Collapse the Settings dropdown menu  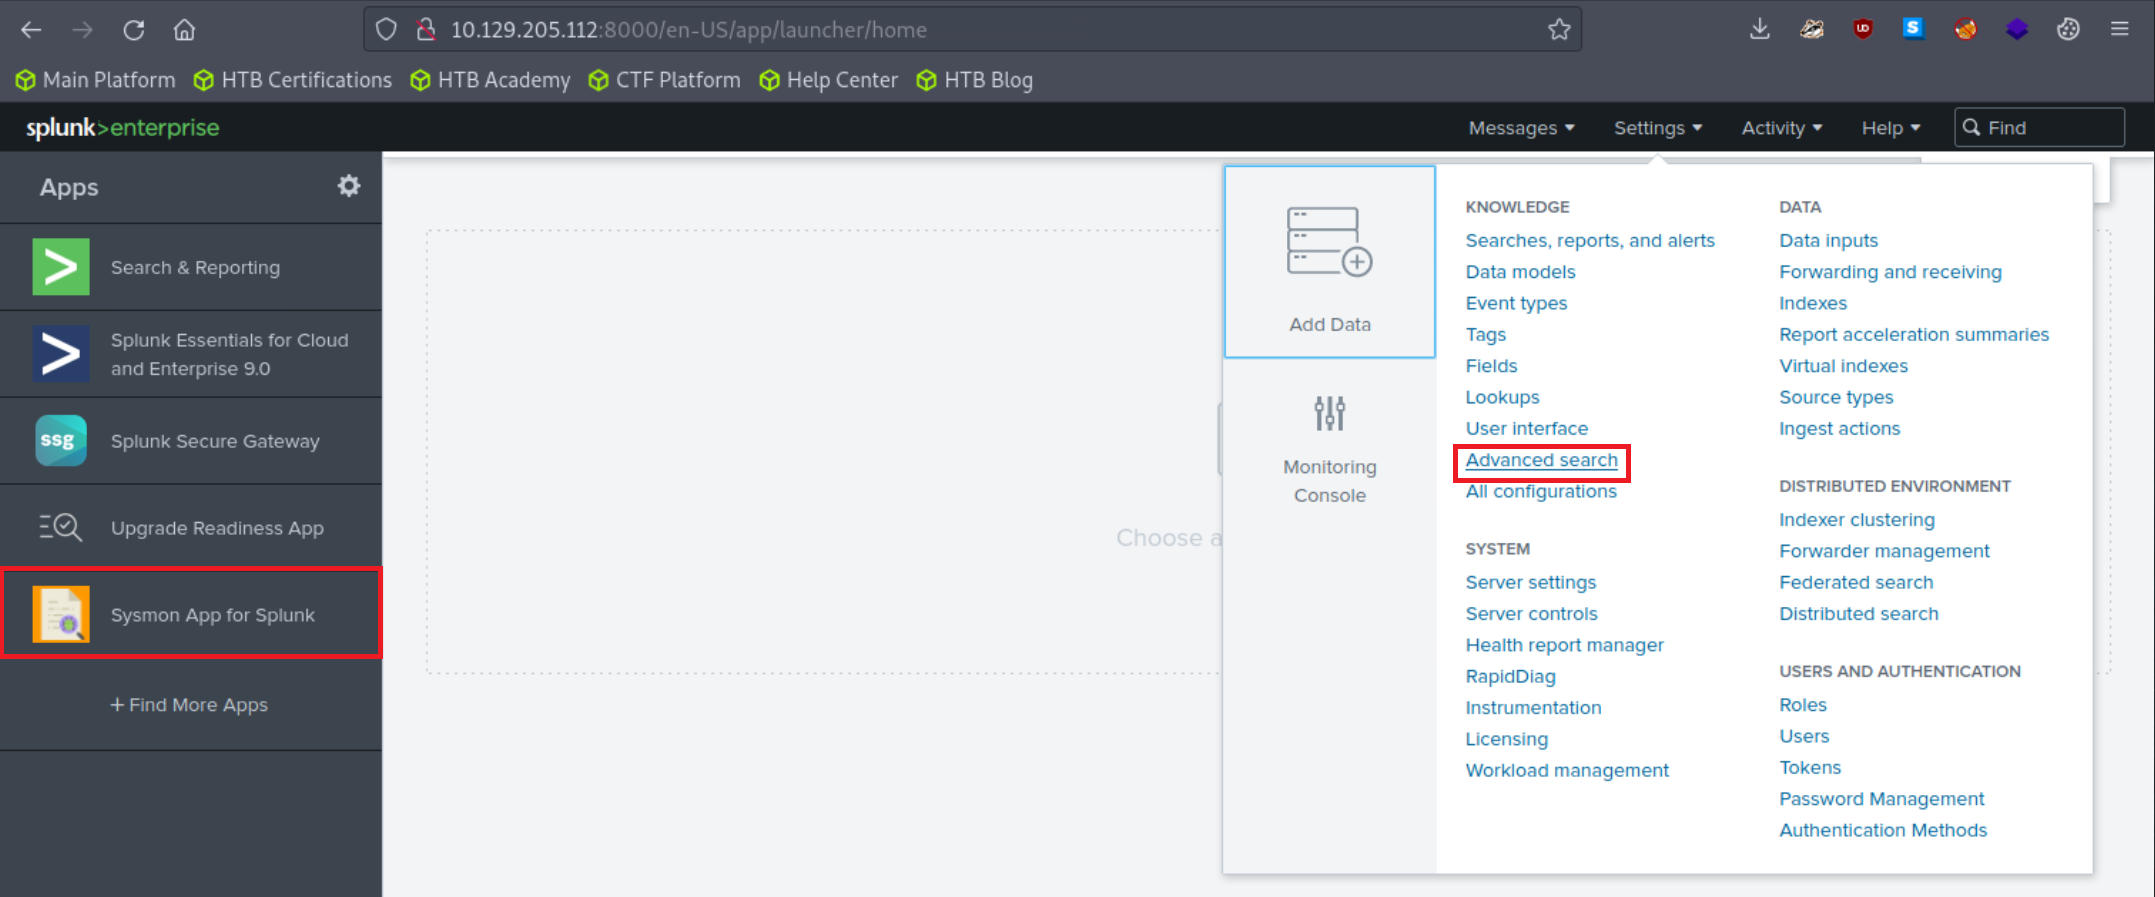tap(1657, 128)
